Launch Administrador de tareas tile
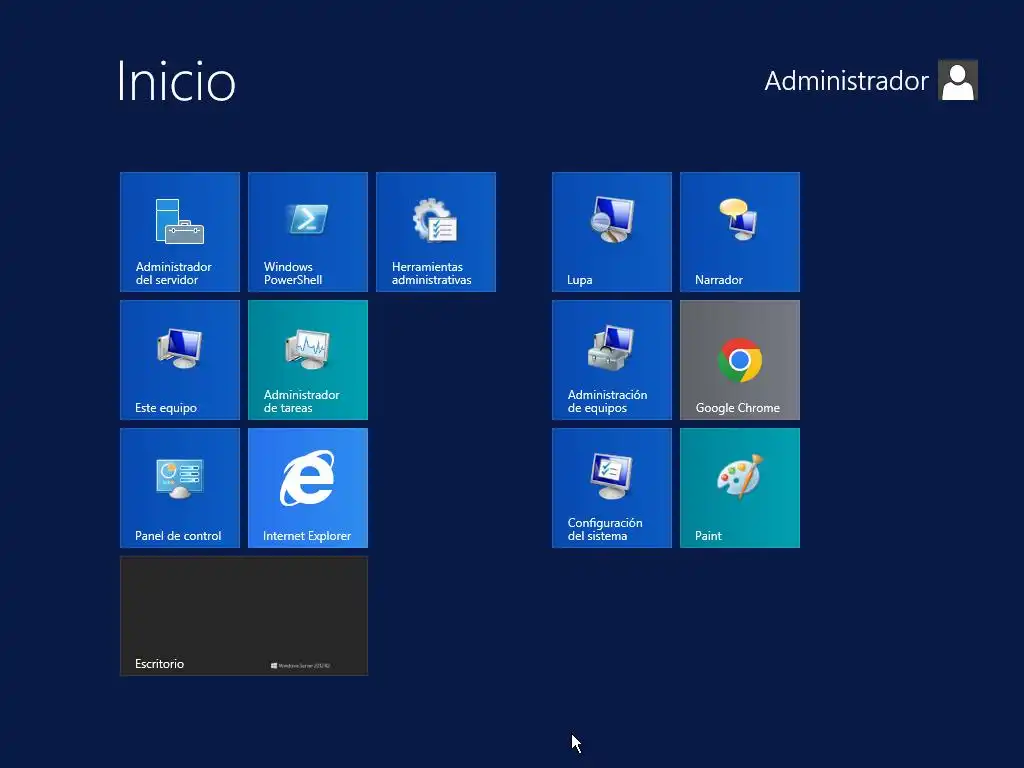The width and height of the screenshot is (1024, 768). tap(308, 360)
